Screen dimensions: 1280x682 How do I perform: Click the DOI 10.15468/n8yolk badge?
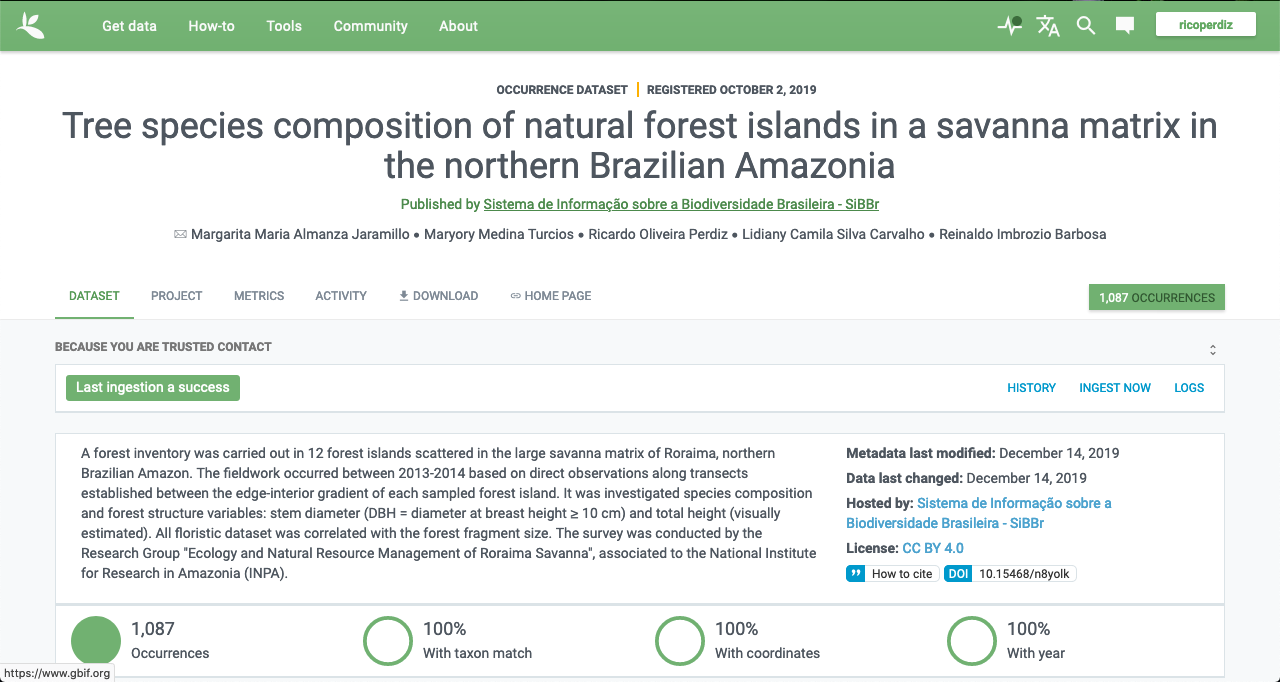pos(1010,574)
